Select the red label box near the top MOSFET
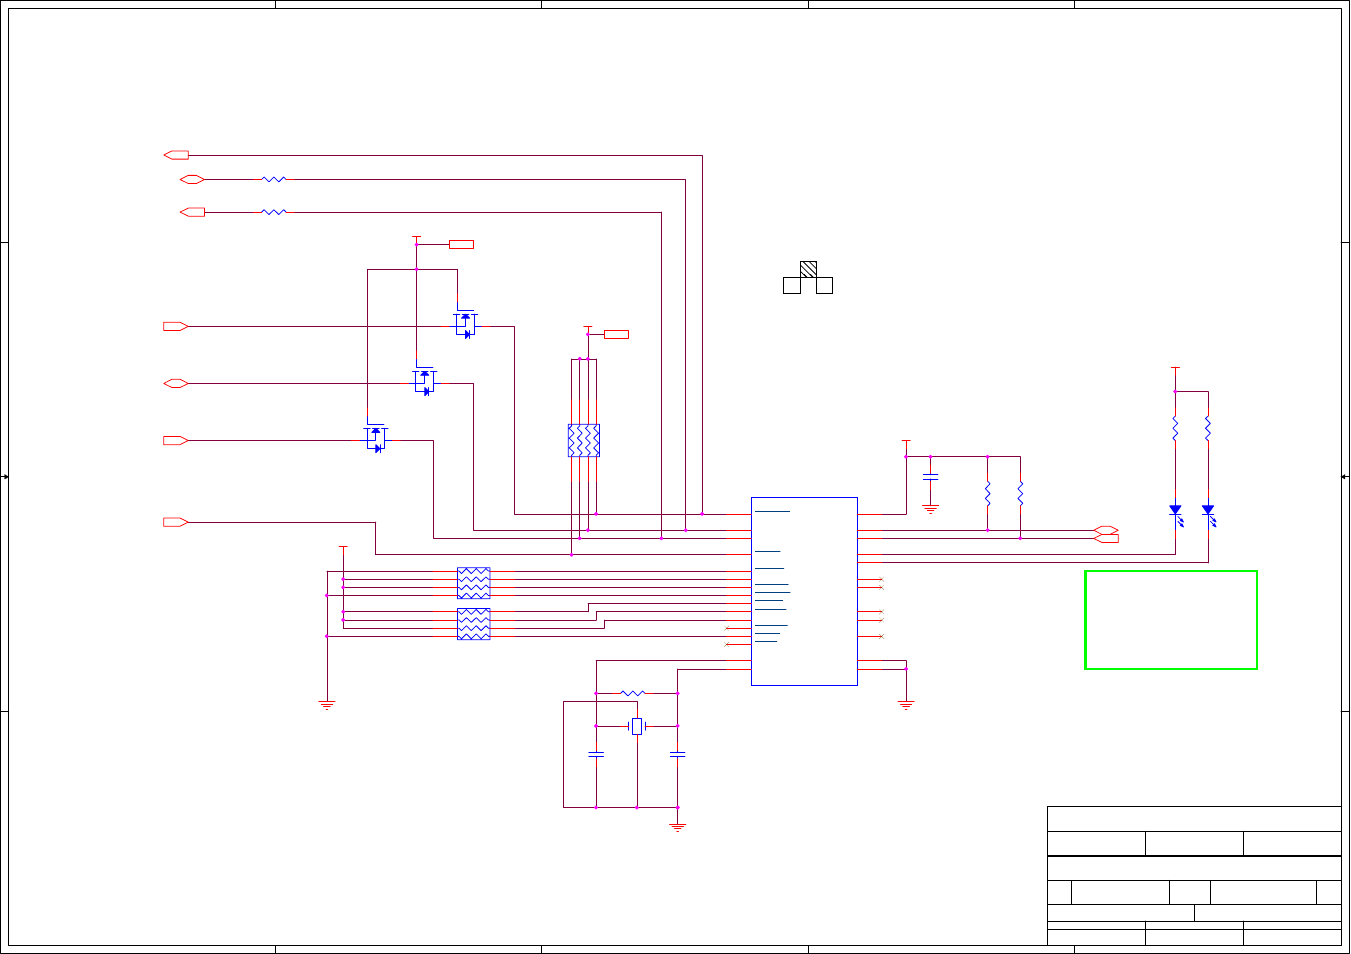 [x=461, y=244]
